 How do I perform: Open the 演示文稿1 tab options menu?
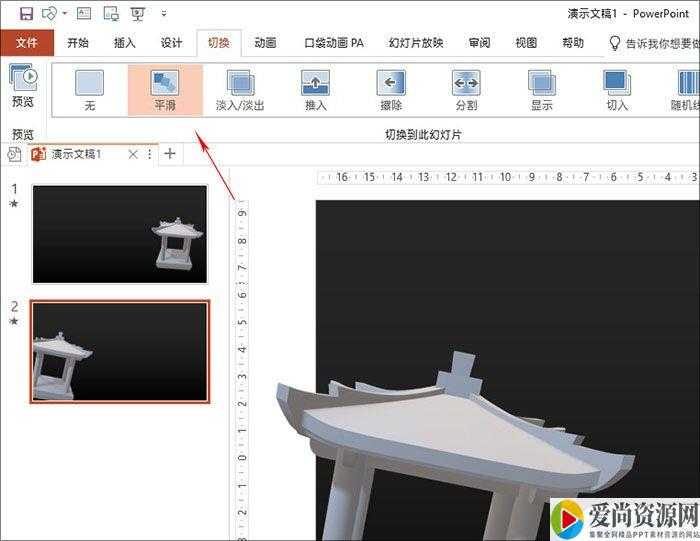click(x=150, y=154)
